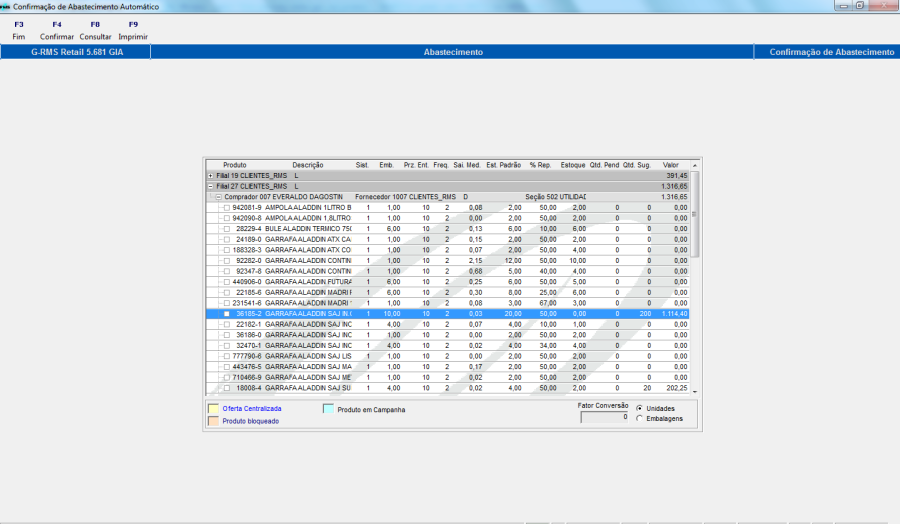Click the Produto bloqueado link
Screen dimensions: 900x524
coord(251,421)
